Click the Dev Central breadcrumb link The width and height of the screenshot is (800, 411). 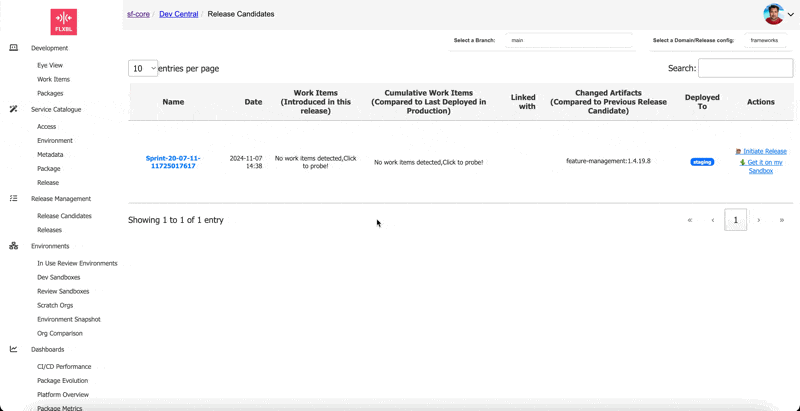[x=179, y=14]
